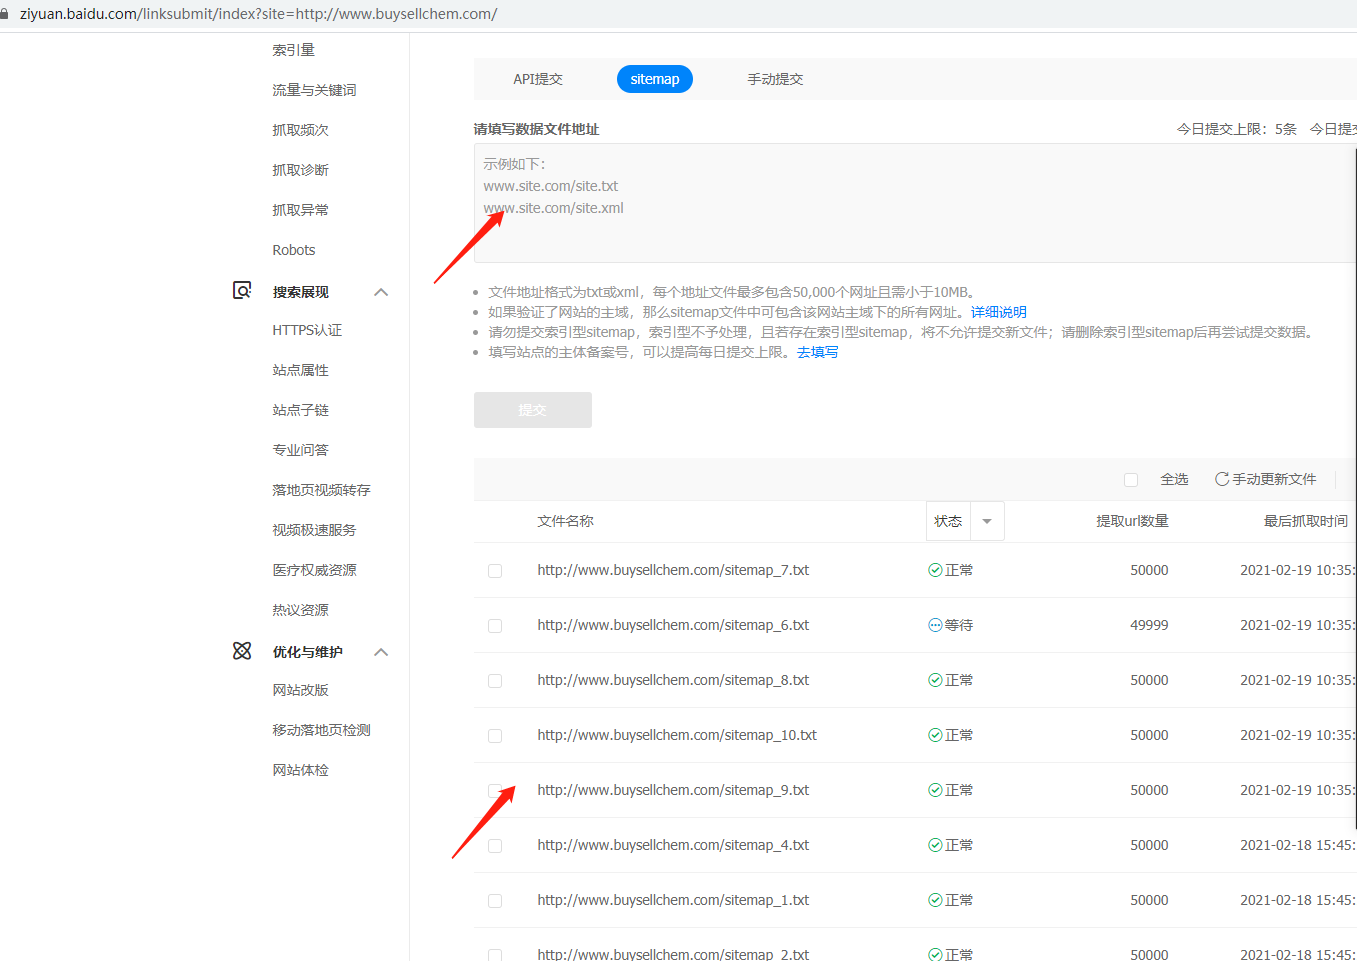Switch to the 手动提交 tab
The height and width of the screenshot is (961, 1357).
[775, 79]
